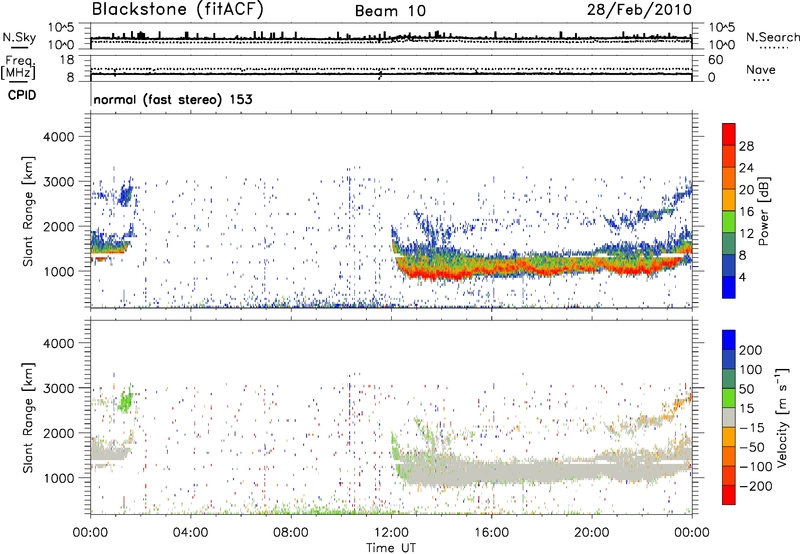The height and width of the screenshot is (554, 800).
Task: Click the "4" label on power colorbar
Action: click(x=742, y=277)
